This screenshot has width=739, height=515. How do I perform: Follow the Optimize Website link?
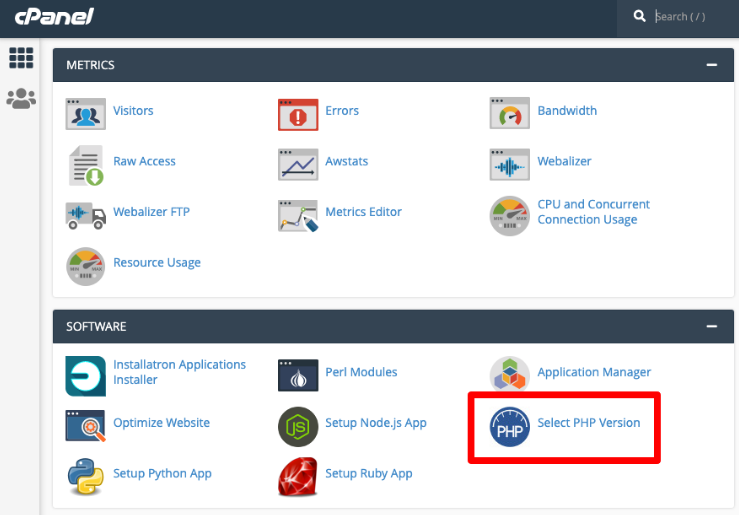[x=162, y=423]
